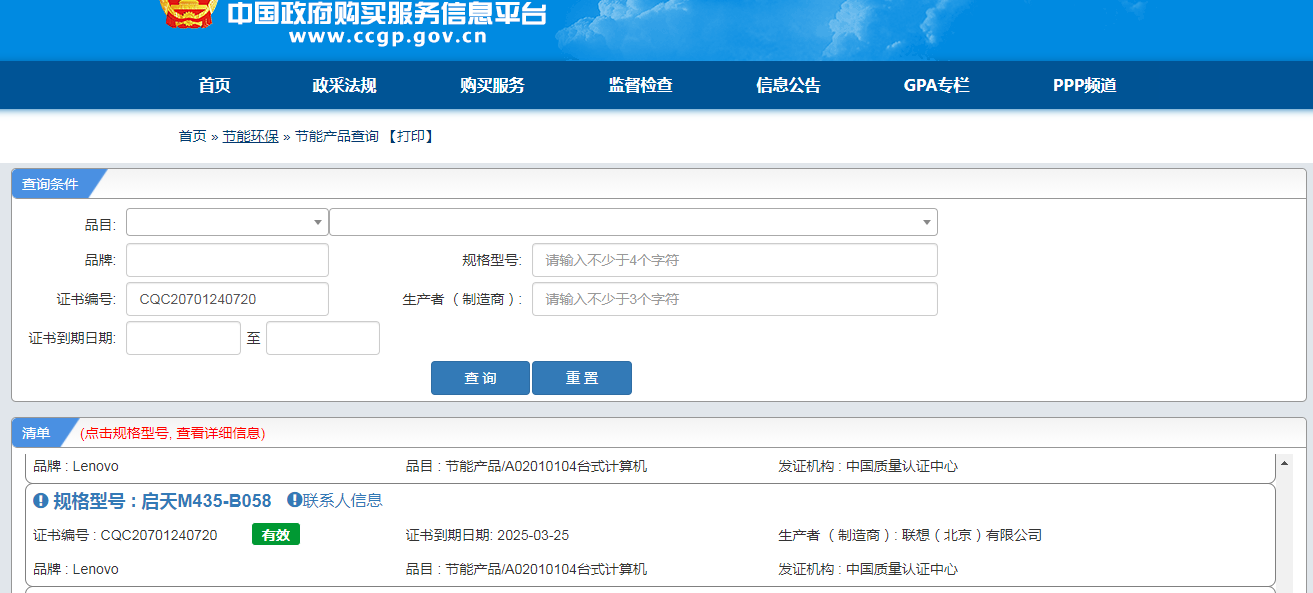1313x593 pixels.
Task: Click 联想（北京）有限公司 manufacturer text
Action: click(972, 535)
